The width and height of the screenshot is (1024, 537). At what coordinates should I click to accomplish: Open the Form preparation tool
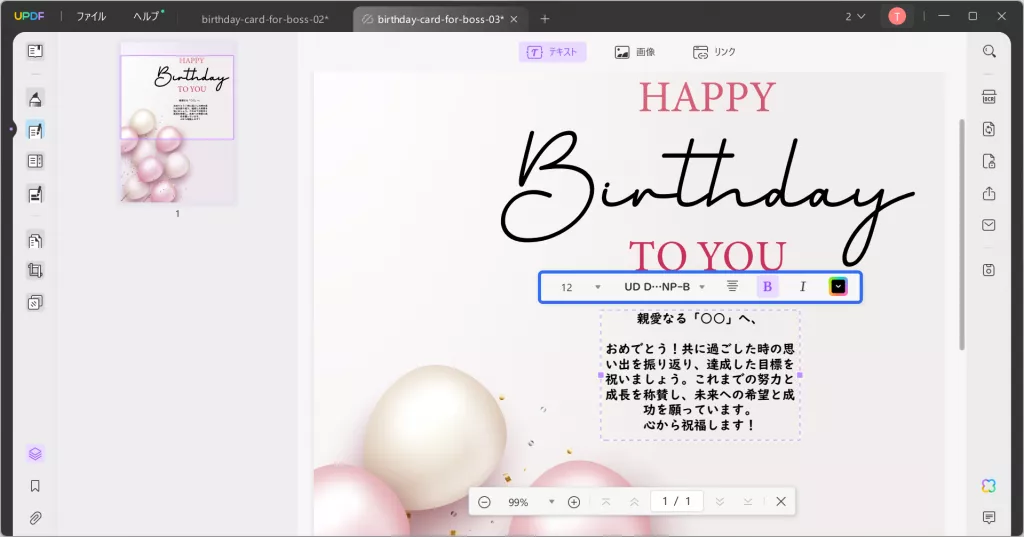coord(35,161)
